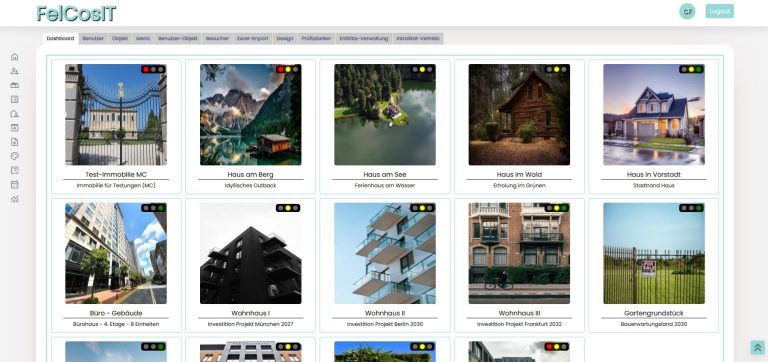This screenshot has height=362, width=768.
Task: Open the calendar icon in the sidebar
Action: click(15, 185)
